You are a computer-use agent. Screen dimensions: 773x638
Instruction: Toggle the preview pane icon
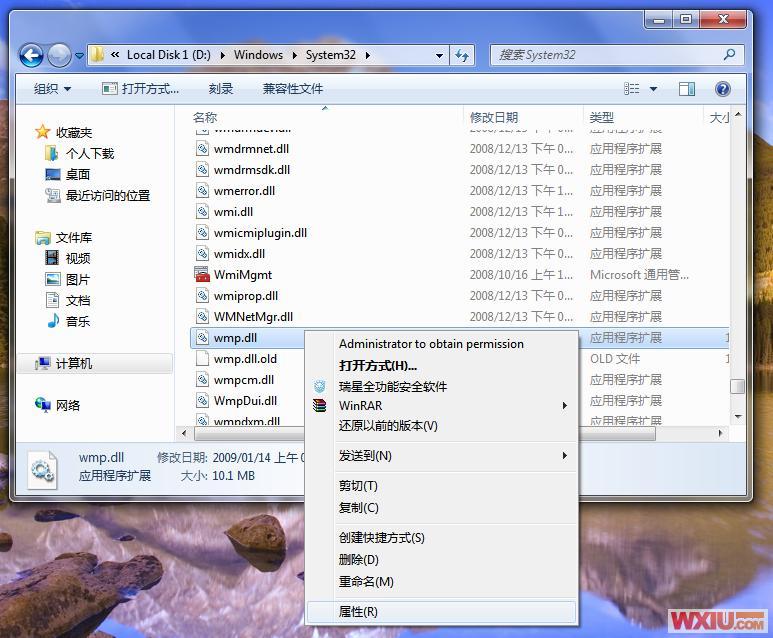coord(687,89)
